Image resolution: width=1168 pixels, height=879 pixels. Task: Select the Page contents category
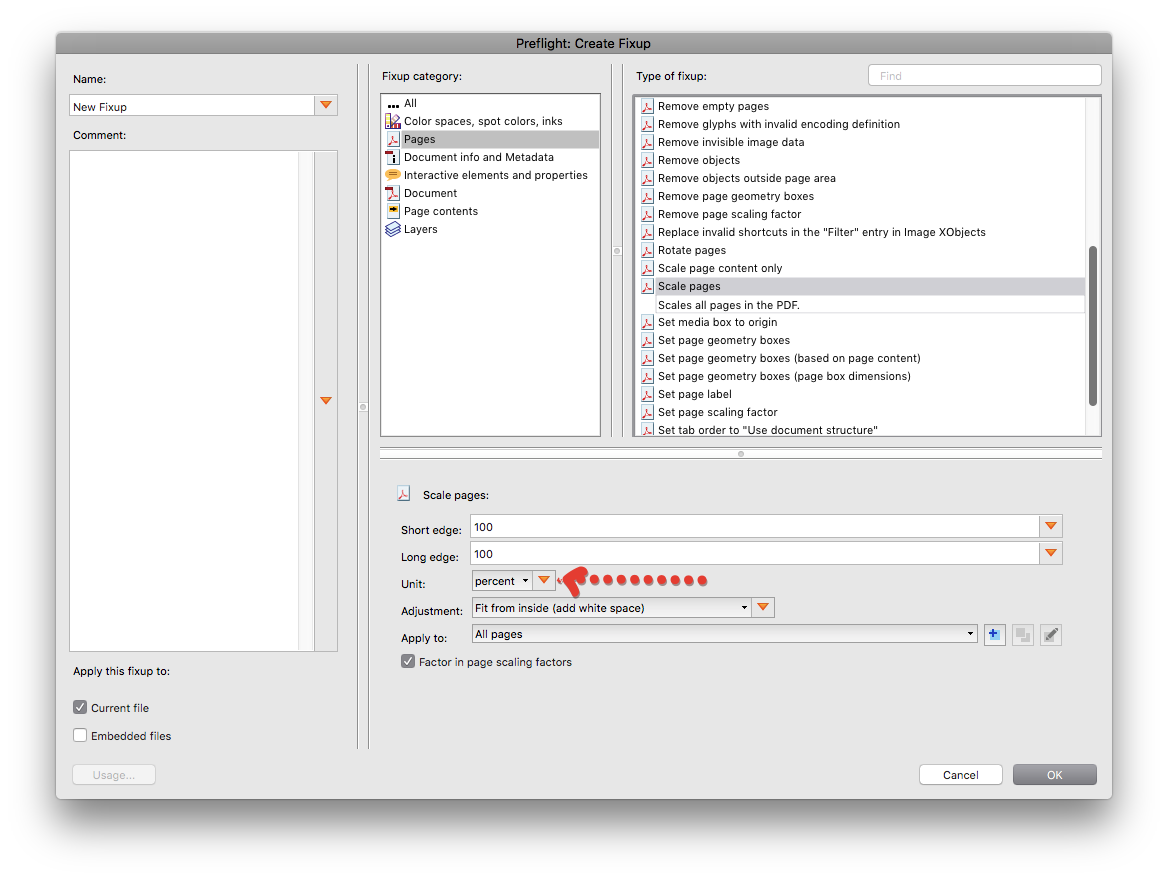click(x=440, y=212)
